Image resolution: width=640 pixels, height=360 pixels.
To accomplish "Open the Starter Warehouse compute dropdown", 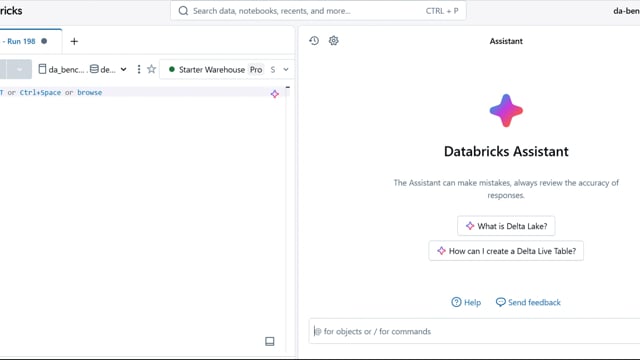I will click(x=227, y=69).
